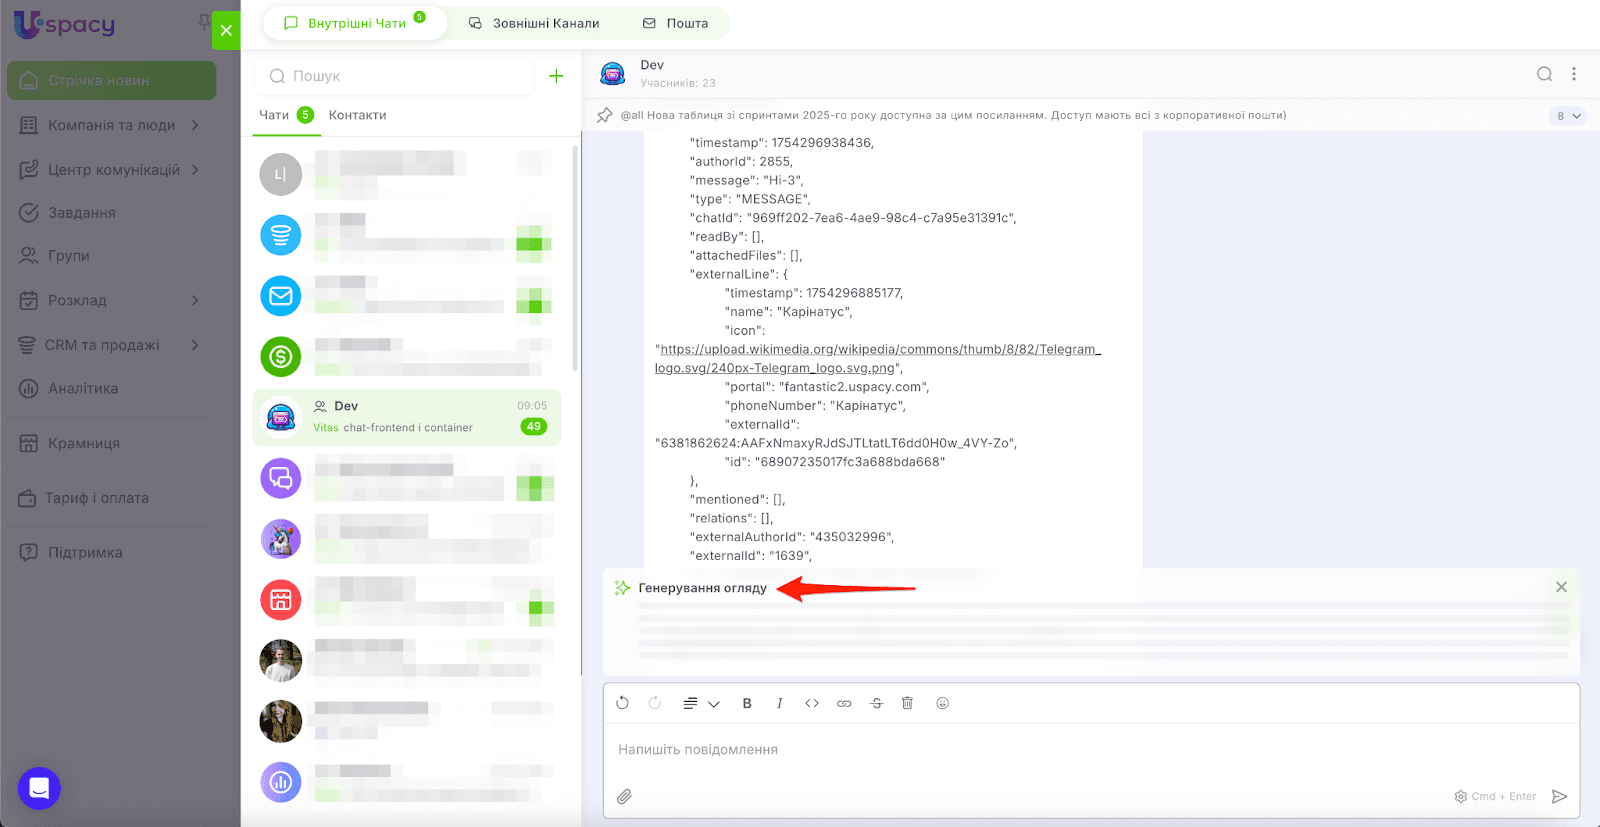1600x827 pixels.
Task: Open the Dev chat options menu
Action: (x=1574, y=74)
